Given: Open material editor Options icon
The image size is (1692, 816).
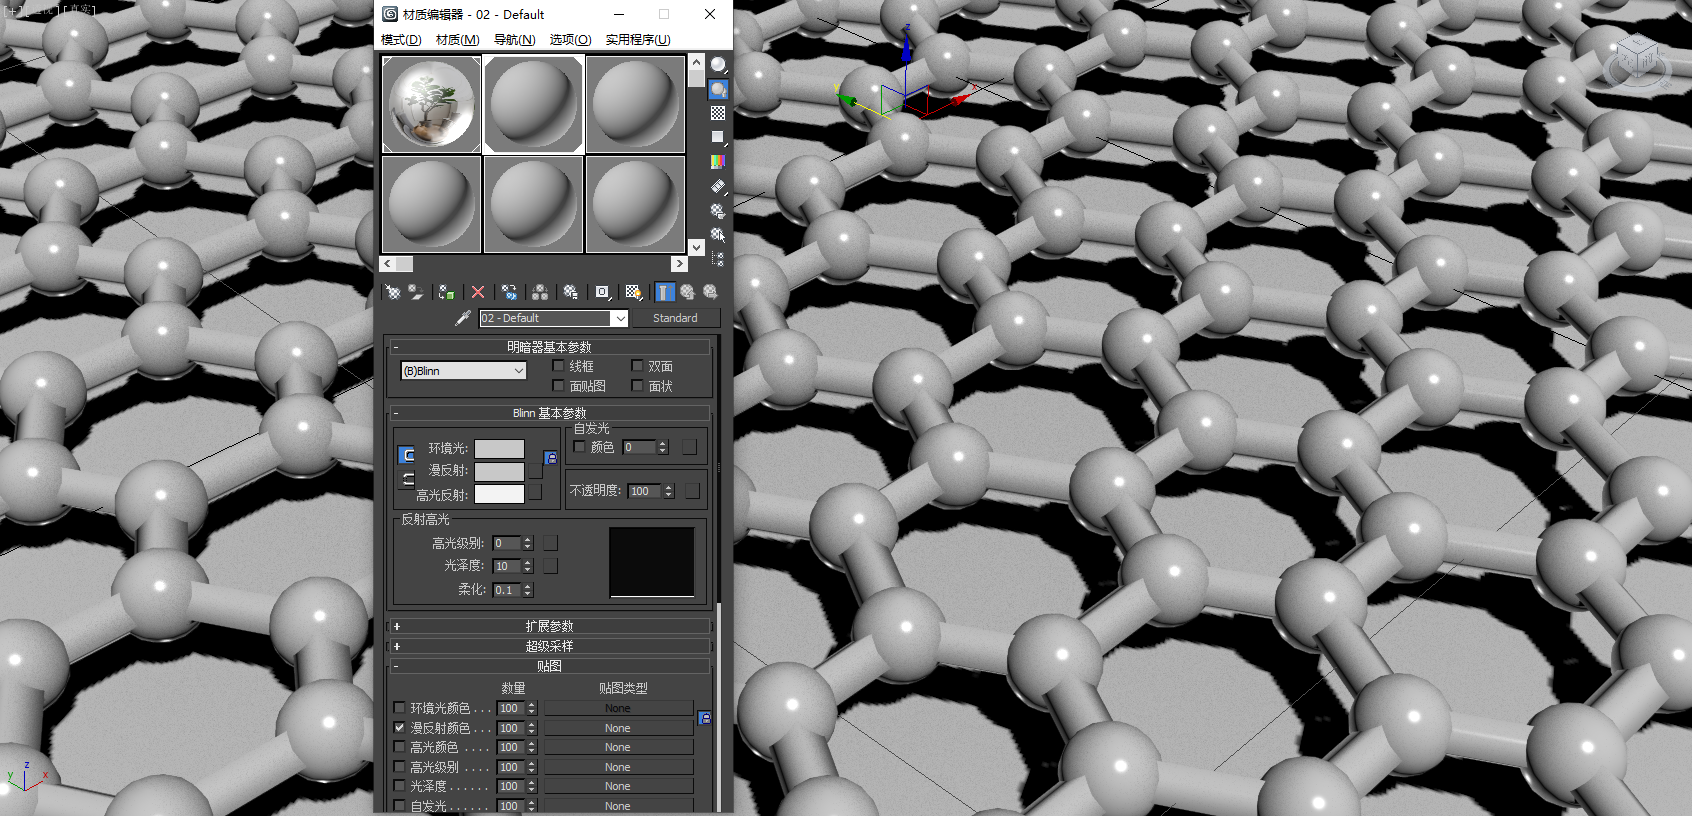Looking at the screenshot, I should 718,211.
